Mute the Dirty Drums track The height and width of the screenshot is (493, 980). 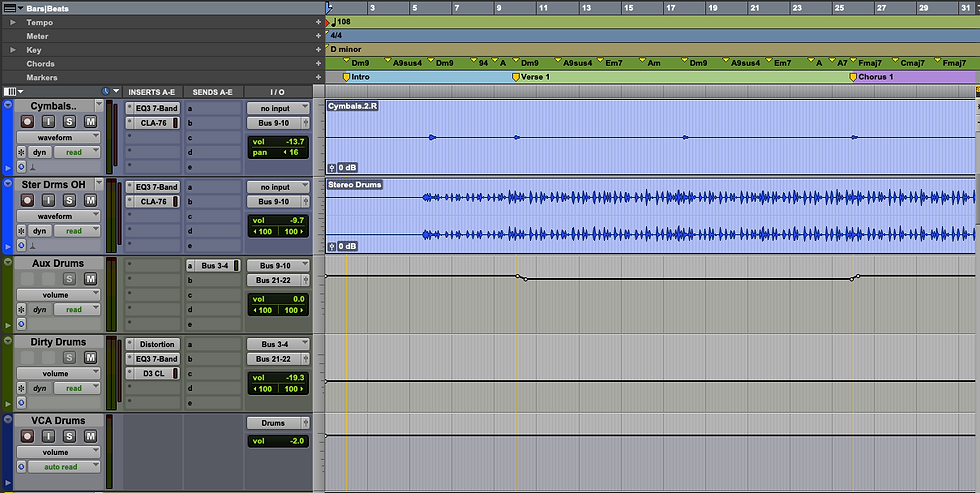pyautogui.click(x=91, y=357)
